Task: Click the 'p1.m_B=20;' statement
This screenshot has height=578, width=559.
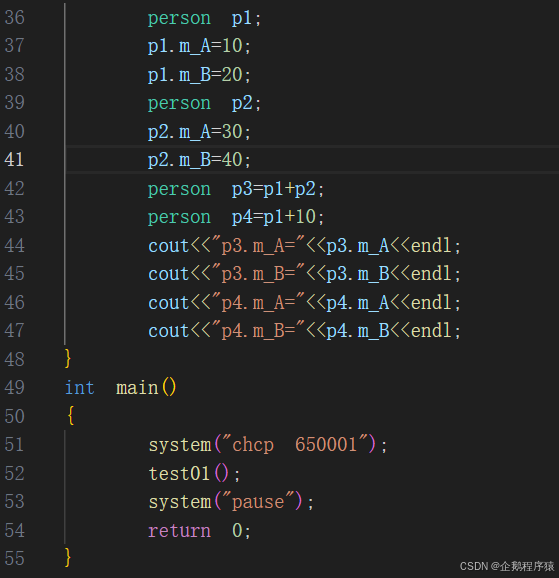Action: [x=199, y=75]
